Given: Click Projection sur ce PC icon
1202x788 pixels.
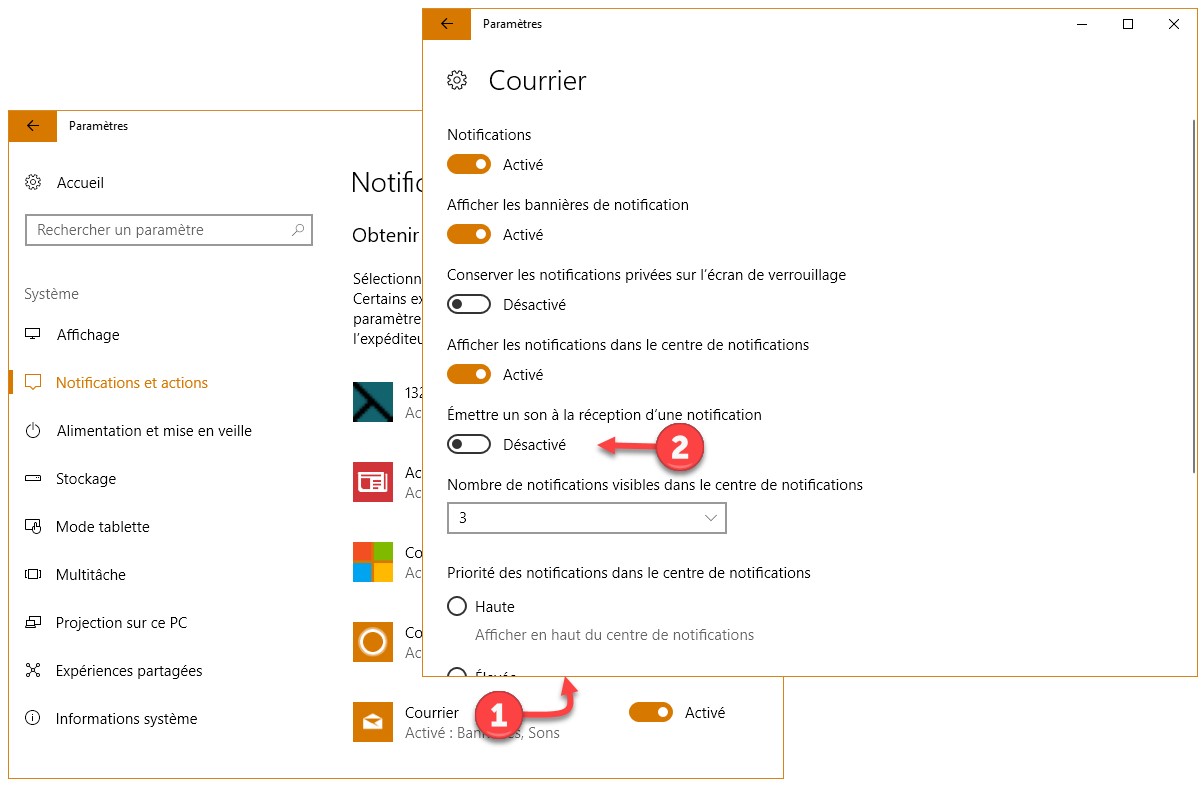Looking at the screenshot, I should pos(33,623).
